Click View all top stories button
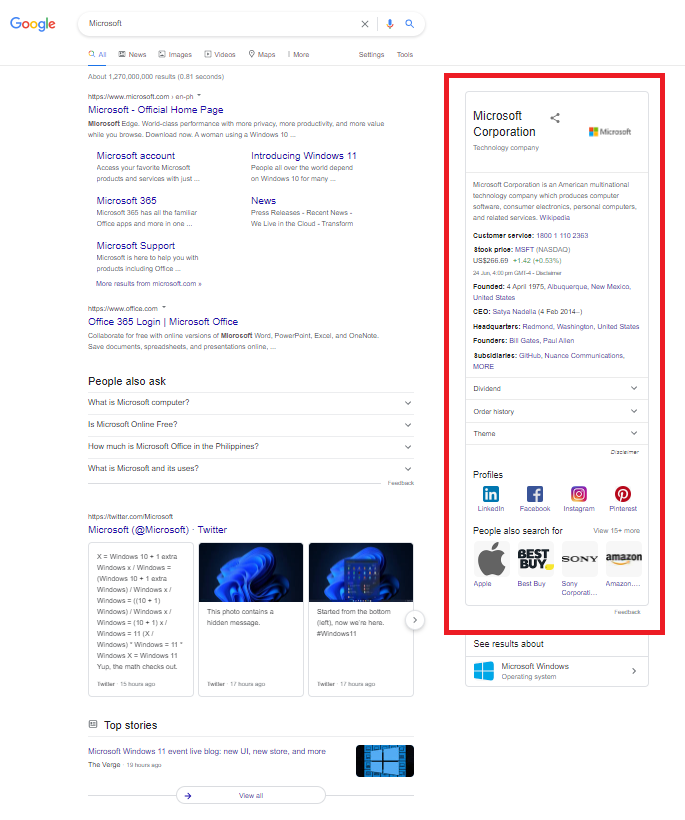 tap(251, 795)
